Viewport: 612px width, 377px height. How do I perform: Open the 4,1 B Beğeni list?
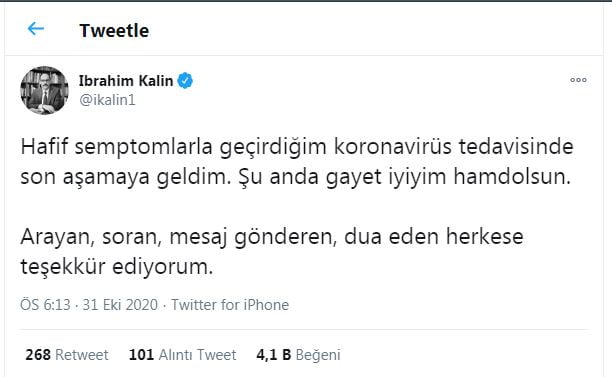[298, 355]
